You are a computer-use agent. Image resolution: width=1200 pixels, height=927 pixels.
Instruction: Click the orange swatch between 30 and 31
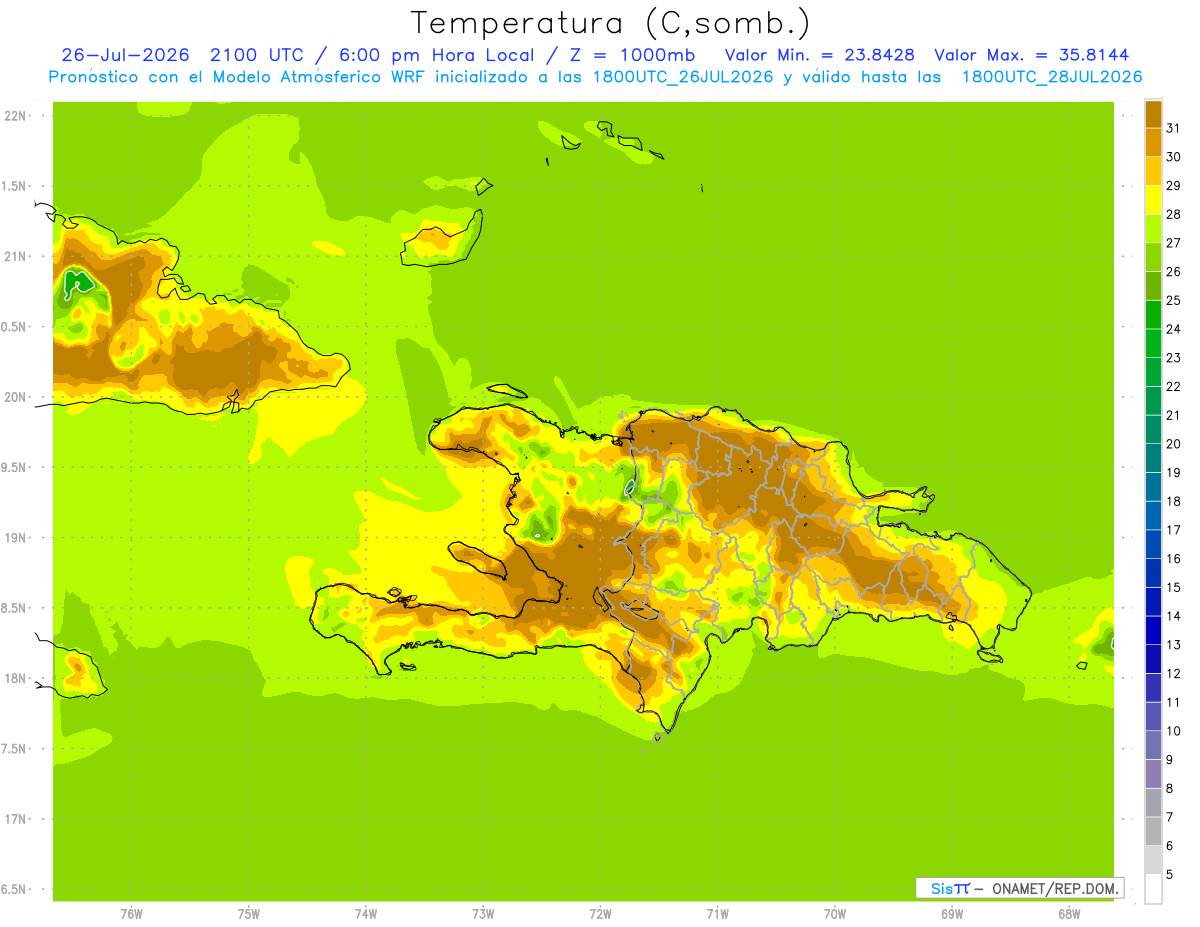[1153, 142]
